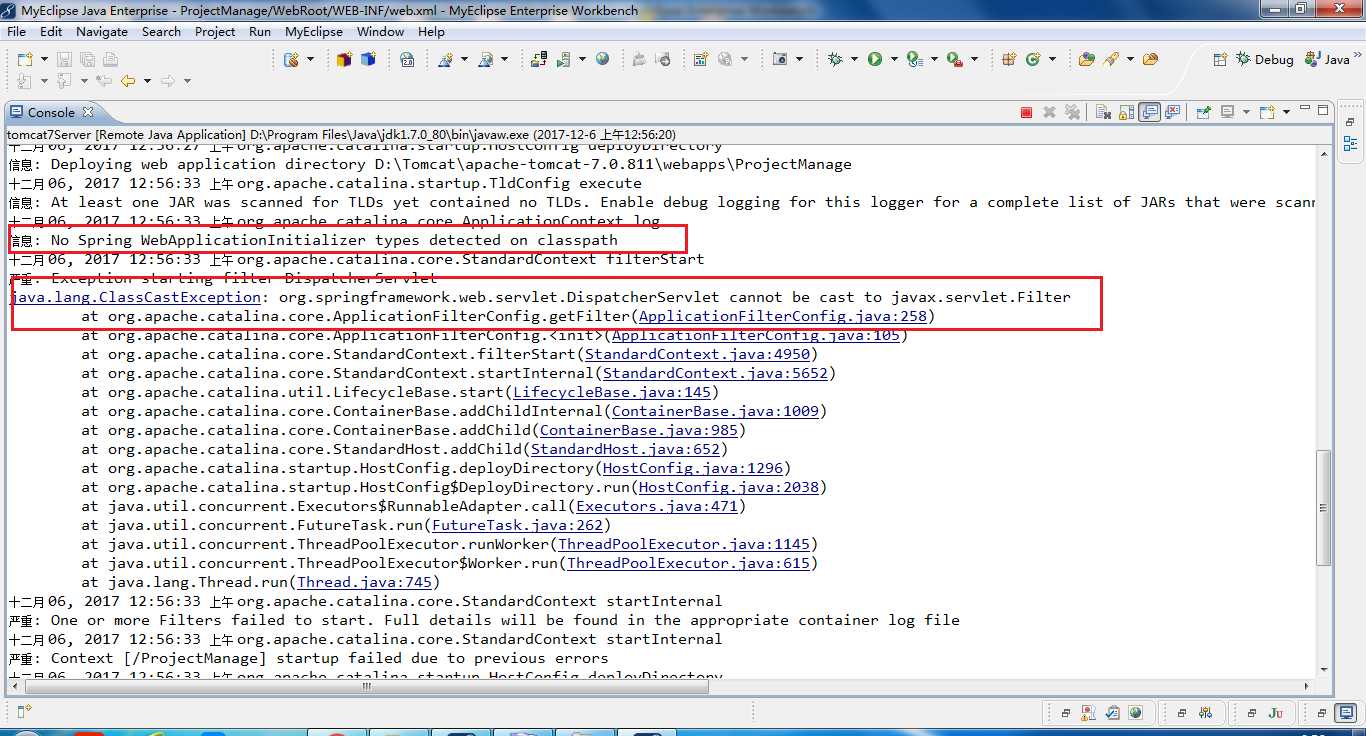Click the multi-colored cube new project icon
Image resolution: width=1366 pixels, height=736 pixels.
344,60
